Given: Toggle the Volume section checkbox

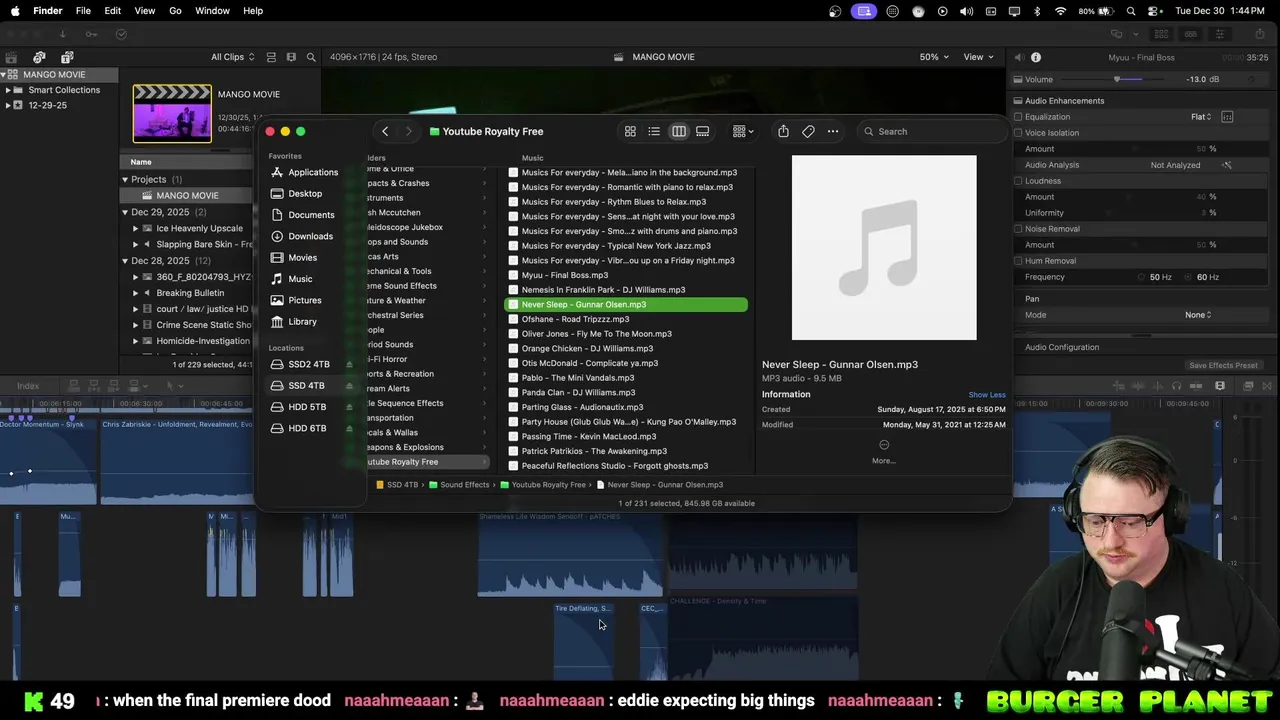Looking at the screenshot, I should point(1018,79).
